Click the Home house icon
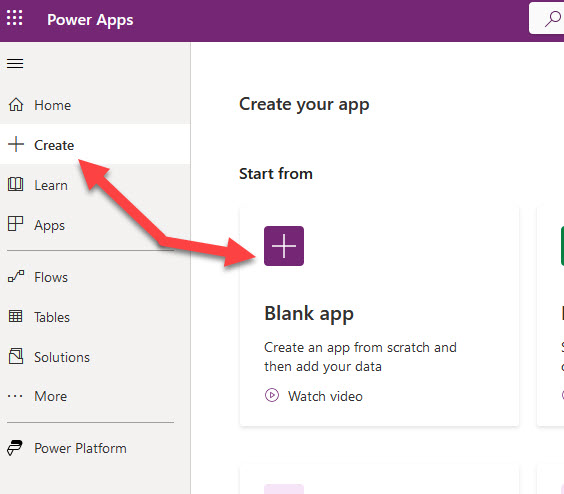This screenshot has width=564, height=494. (16, 105)
